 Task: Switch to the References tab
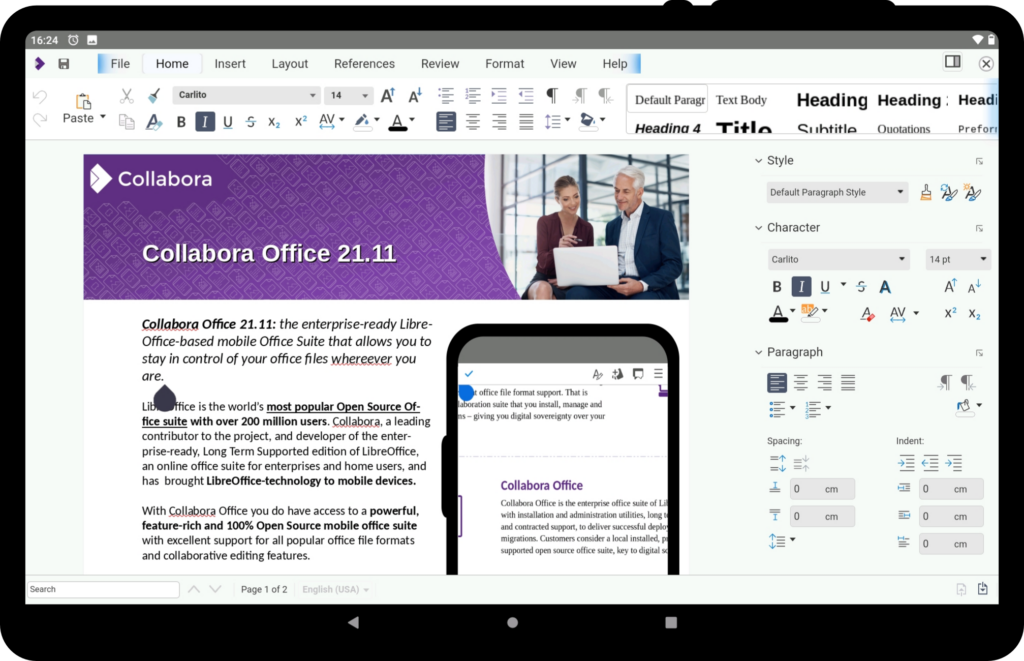(x=364, y=64)
